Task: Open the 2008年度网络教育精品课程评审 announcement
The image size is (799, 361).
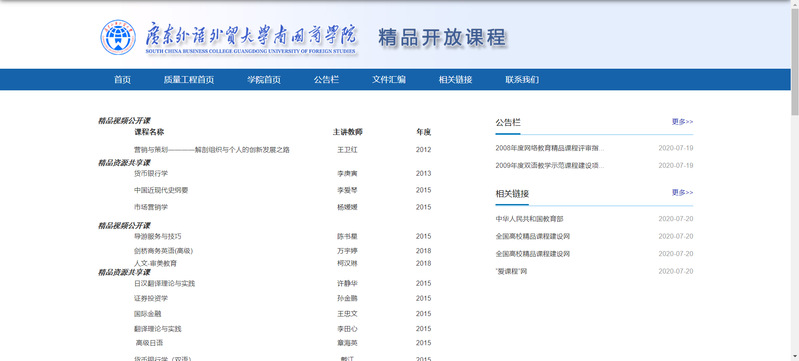Action: coord(550,148)
